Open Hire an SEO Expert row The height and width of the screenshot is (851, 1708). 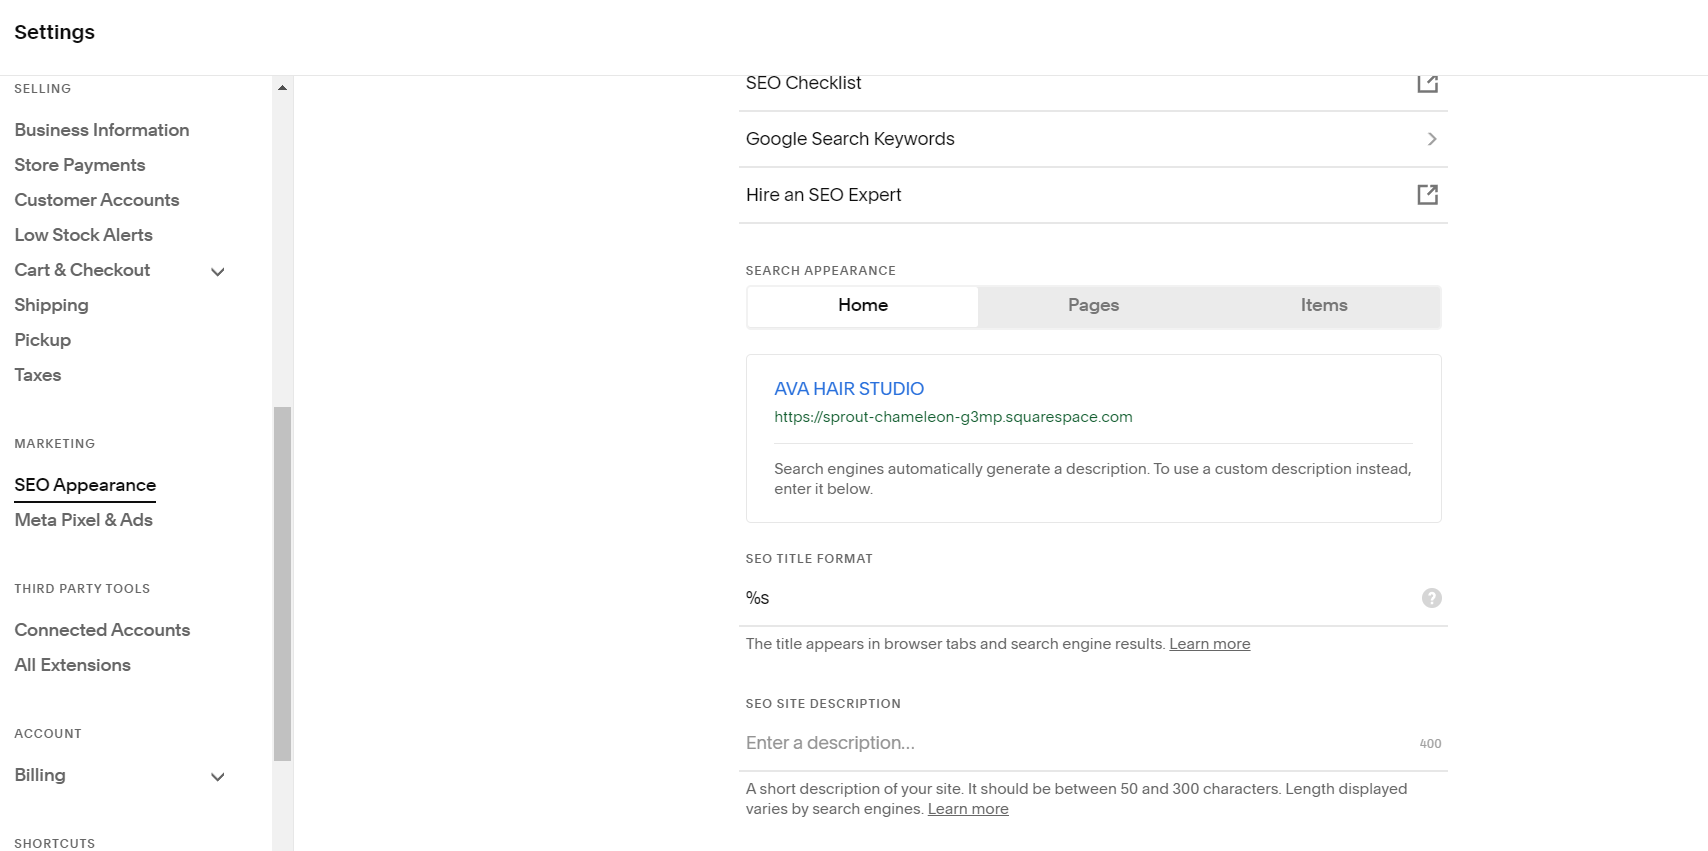[x=1093, y=195]
